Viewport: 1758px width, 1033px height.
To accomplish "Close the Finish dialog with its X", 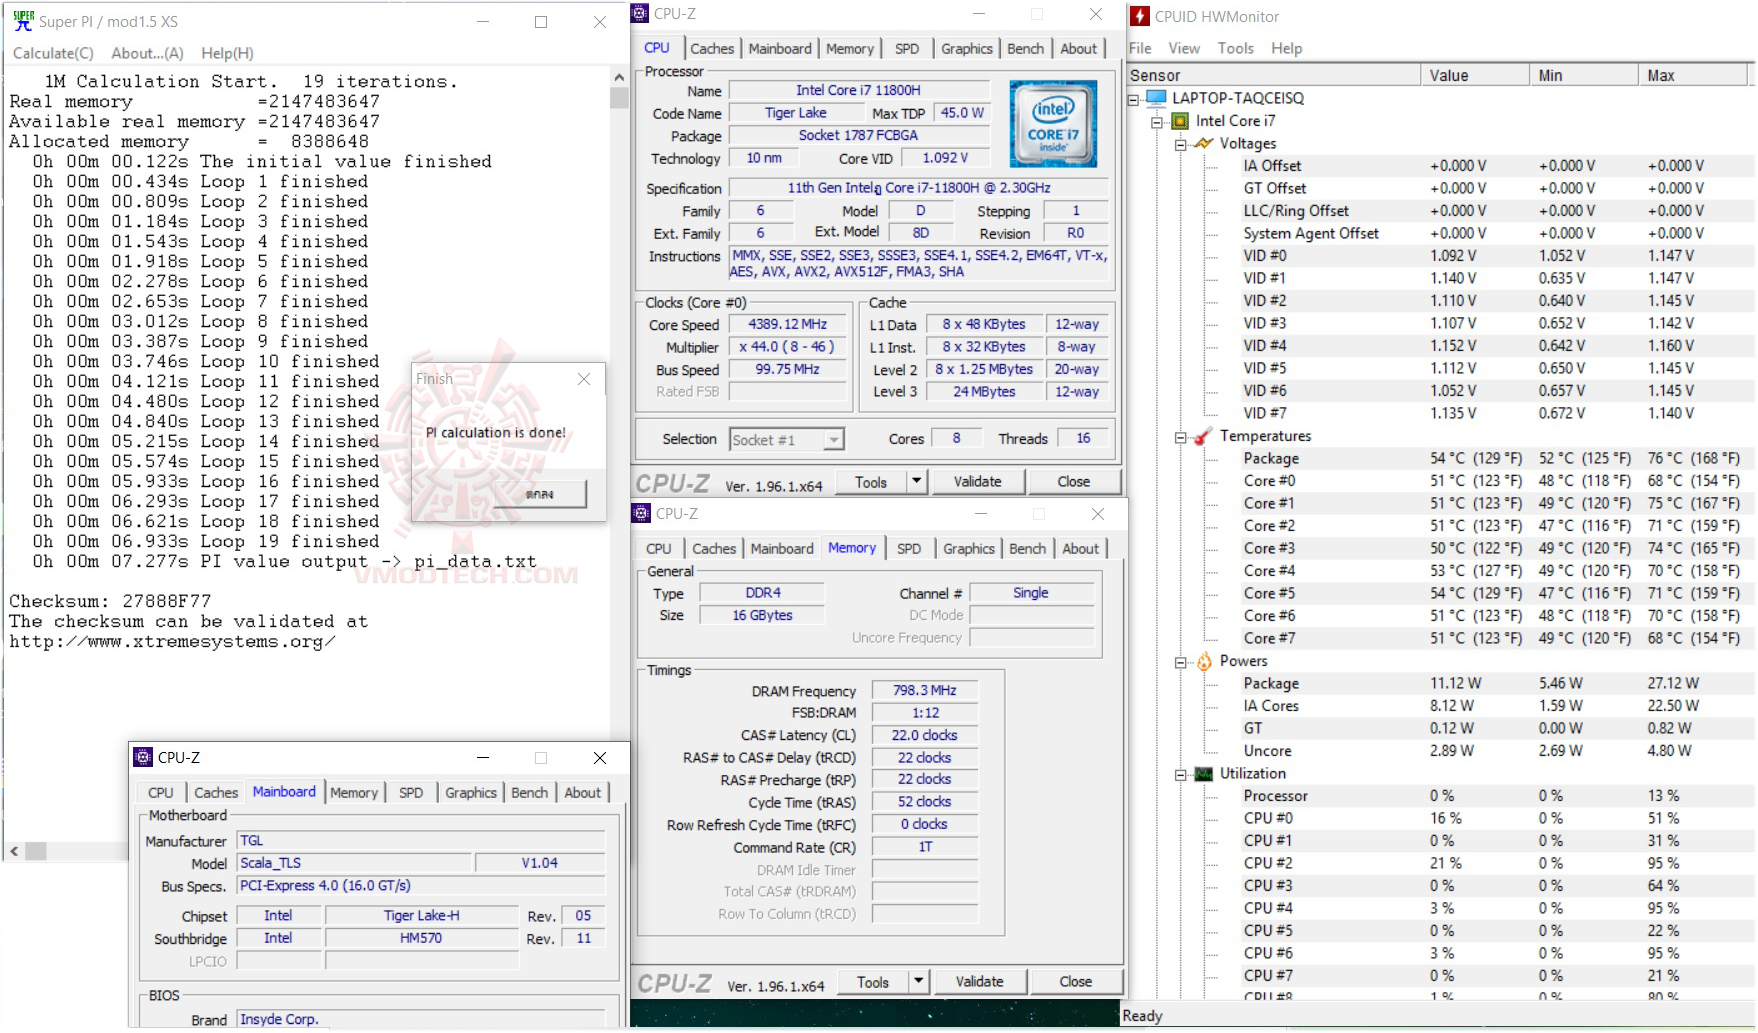I will (584, 379).
